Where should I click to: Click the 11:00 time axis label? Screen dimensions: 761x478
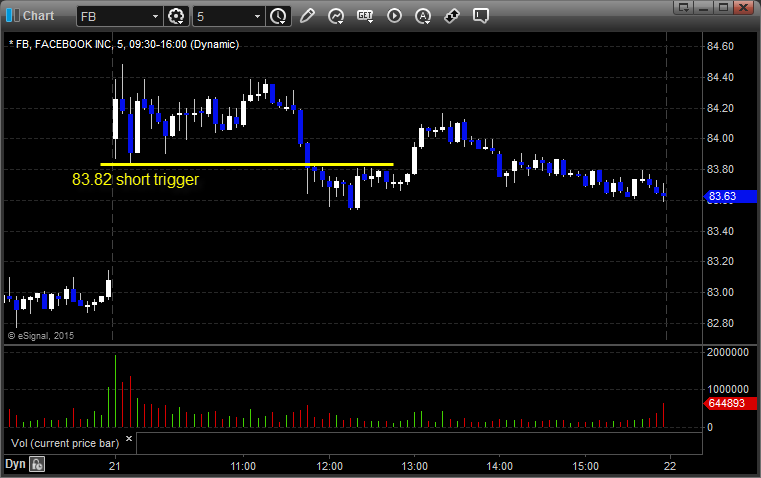coord(243,466)
